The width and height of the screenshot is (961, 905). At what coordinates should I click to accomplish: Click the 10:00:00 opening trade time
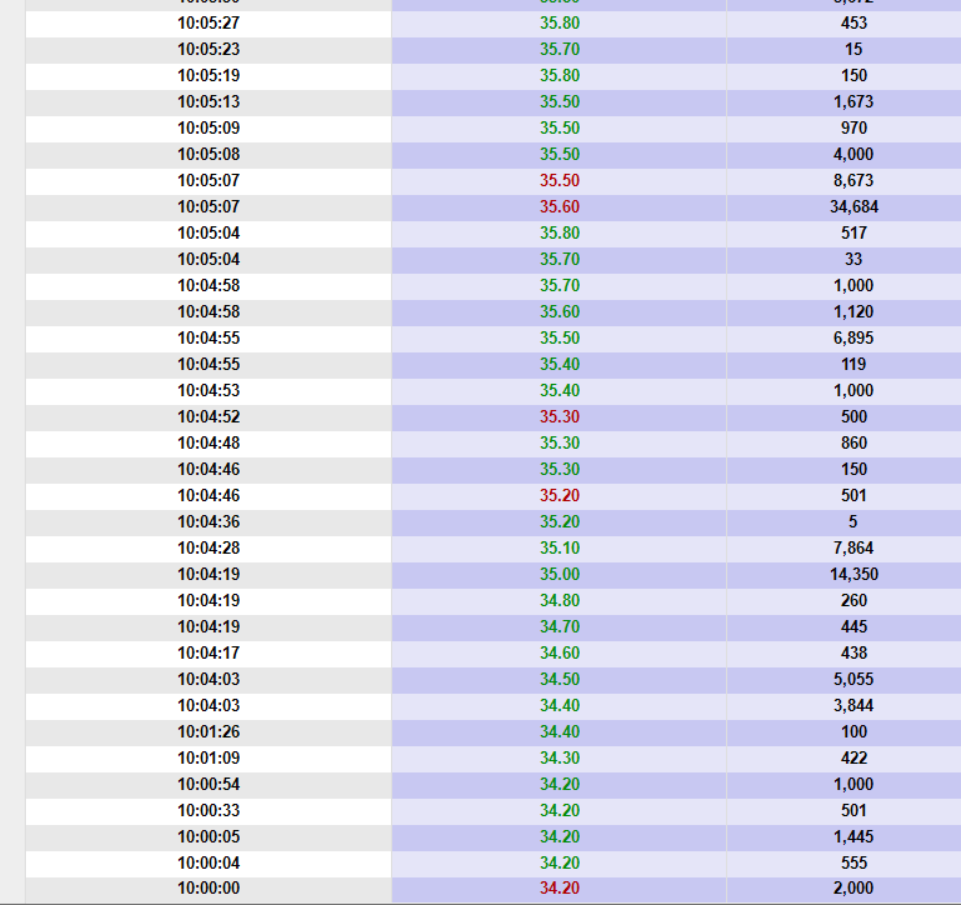(208, 888)
